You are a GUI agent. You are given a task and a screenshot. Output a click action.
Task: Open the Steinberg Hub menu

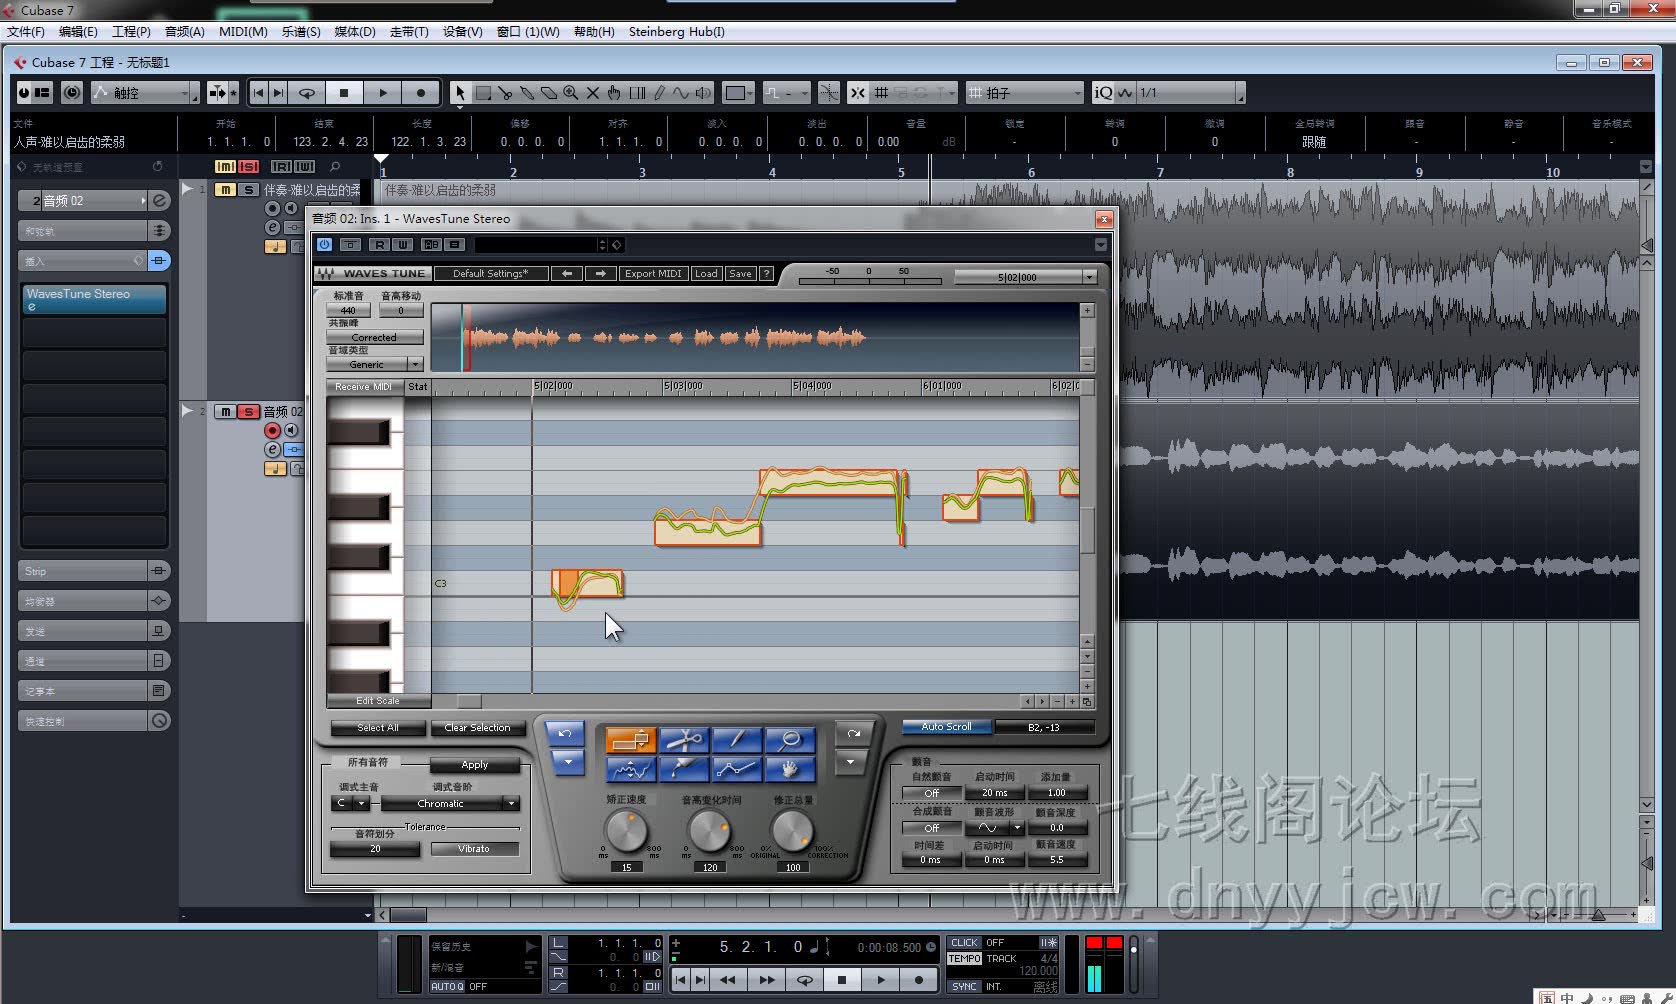[676, 32]
